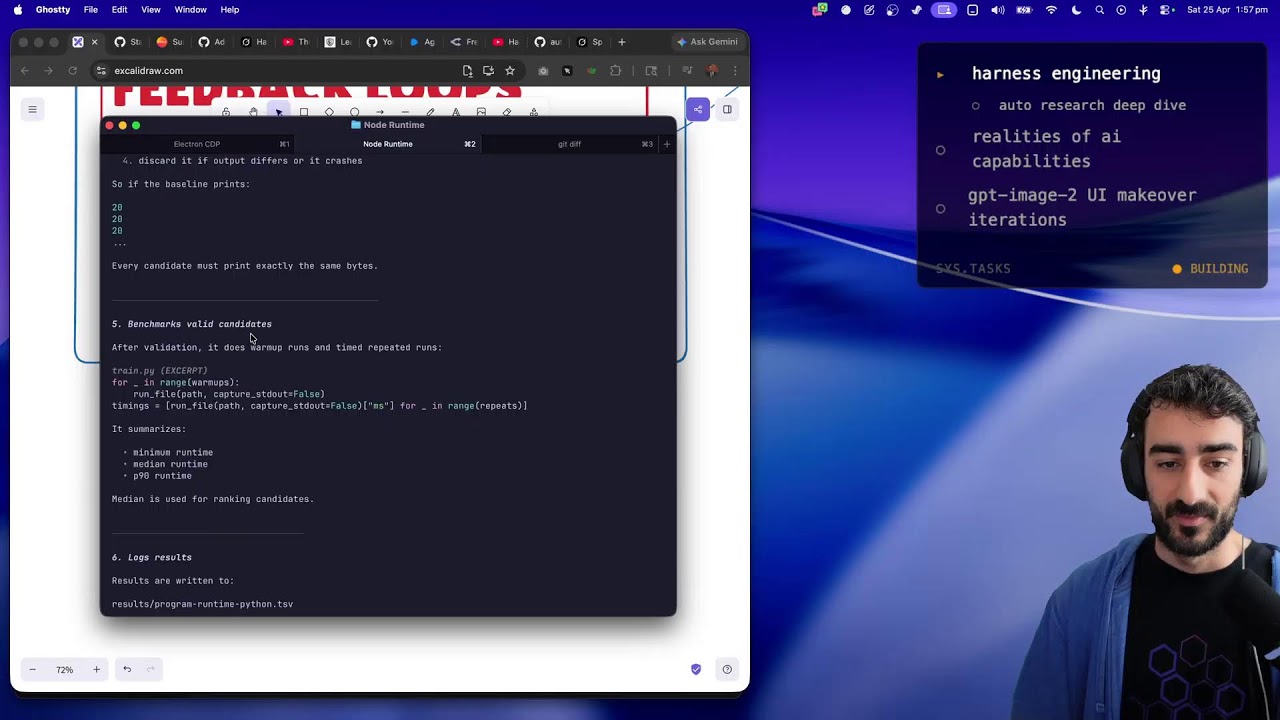The width and height of the screenshot is (1280, 720).
Task: Reload the Excalidraw page in Chrome
Action: point(72,71)
